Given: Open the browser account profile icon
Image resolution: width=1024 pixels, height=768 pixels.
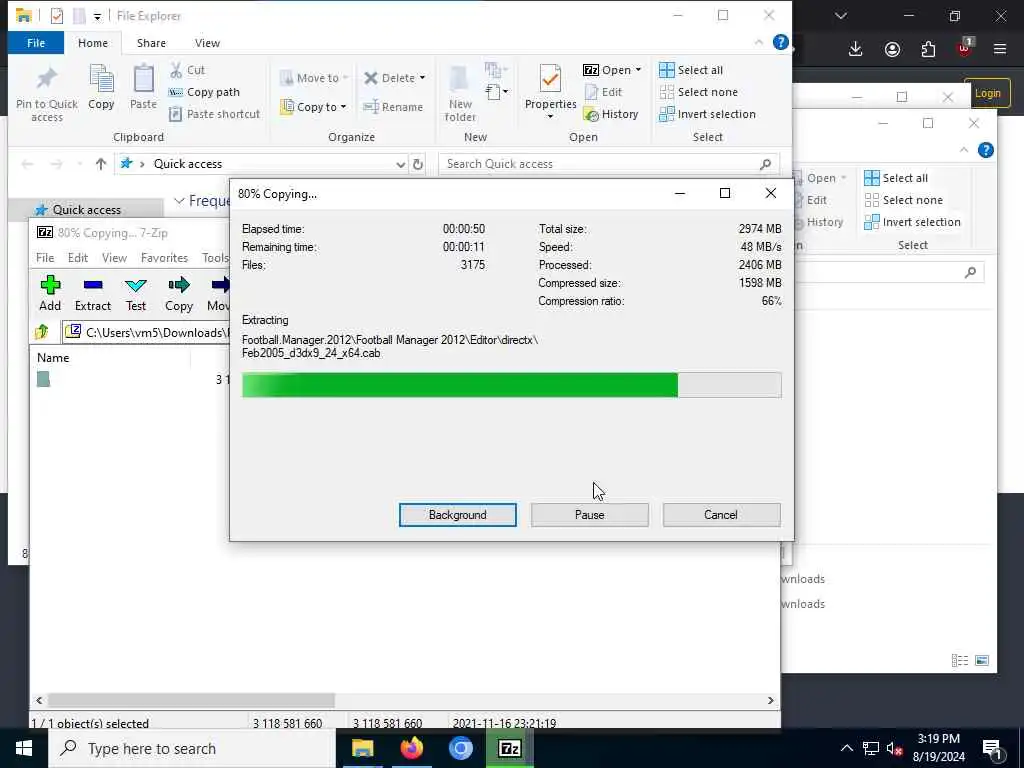Looking at the screenshot, I should click(892, 49).
